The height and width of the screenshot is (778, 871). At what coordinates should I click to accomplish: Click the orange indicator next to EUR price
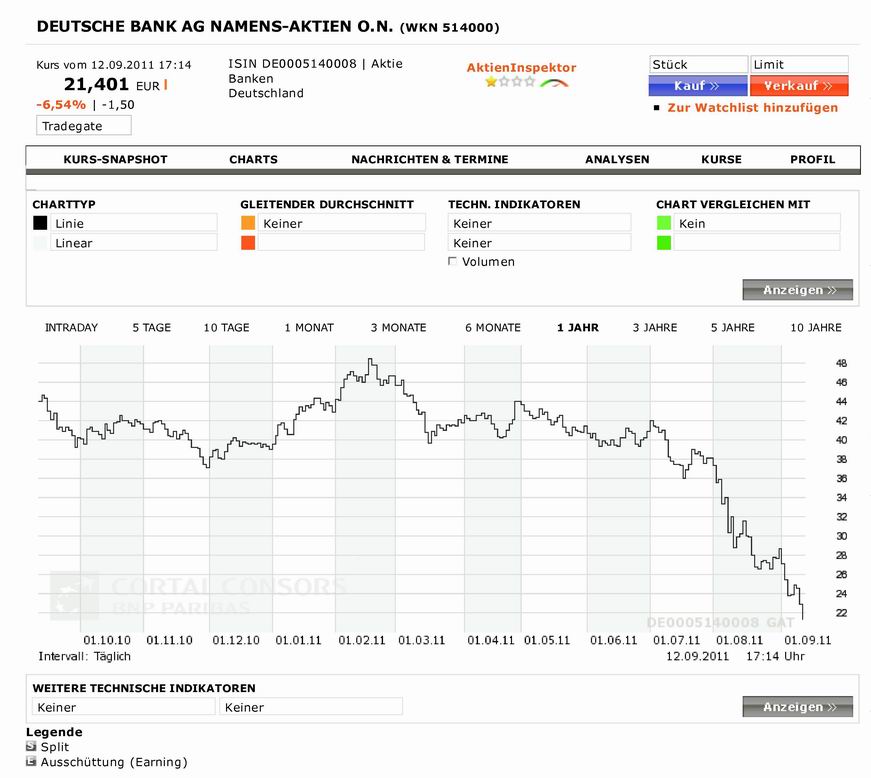coord(166,85)
